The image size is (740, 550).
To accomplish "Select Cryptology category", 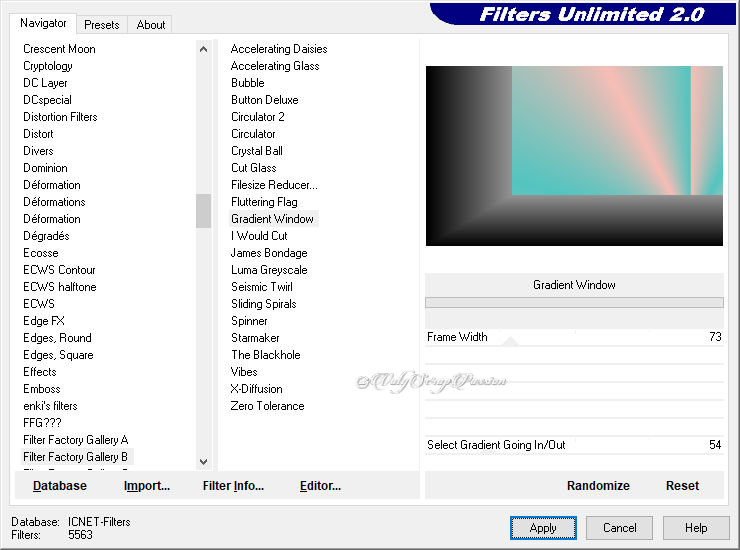I will click(48, 66).
